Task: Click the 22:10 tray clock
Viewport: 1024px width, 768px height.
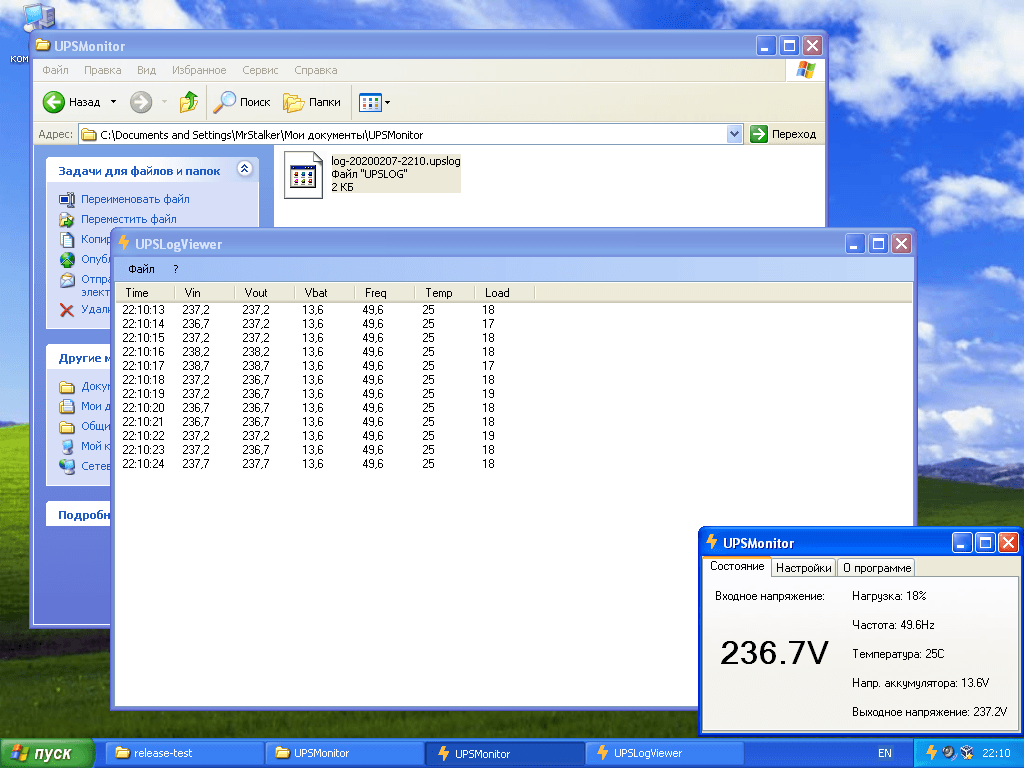Action: (x=997, y=753)
